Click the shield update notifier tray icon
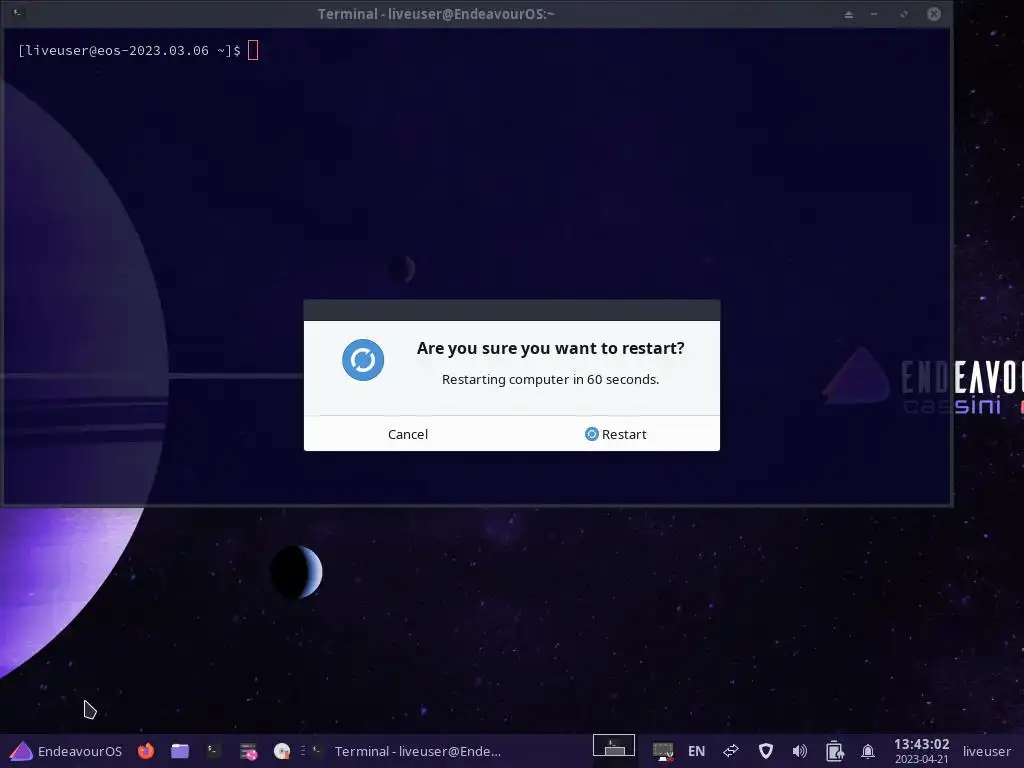This screenshot has width=1024, height=768. pos(765,751)
